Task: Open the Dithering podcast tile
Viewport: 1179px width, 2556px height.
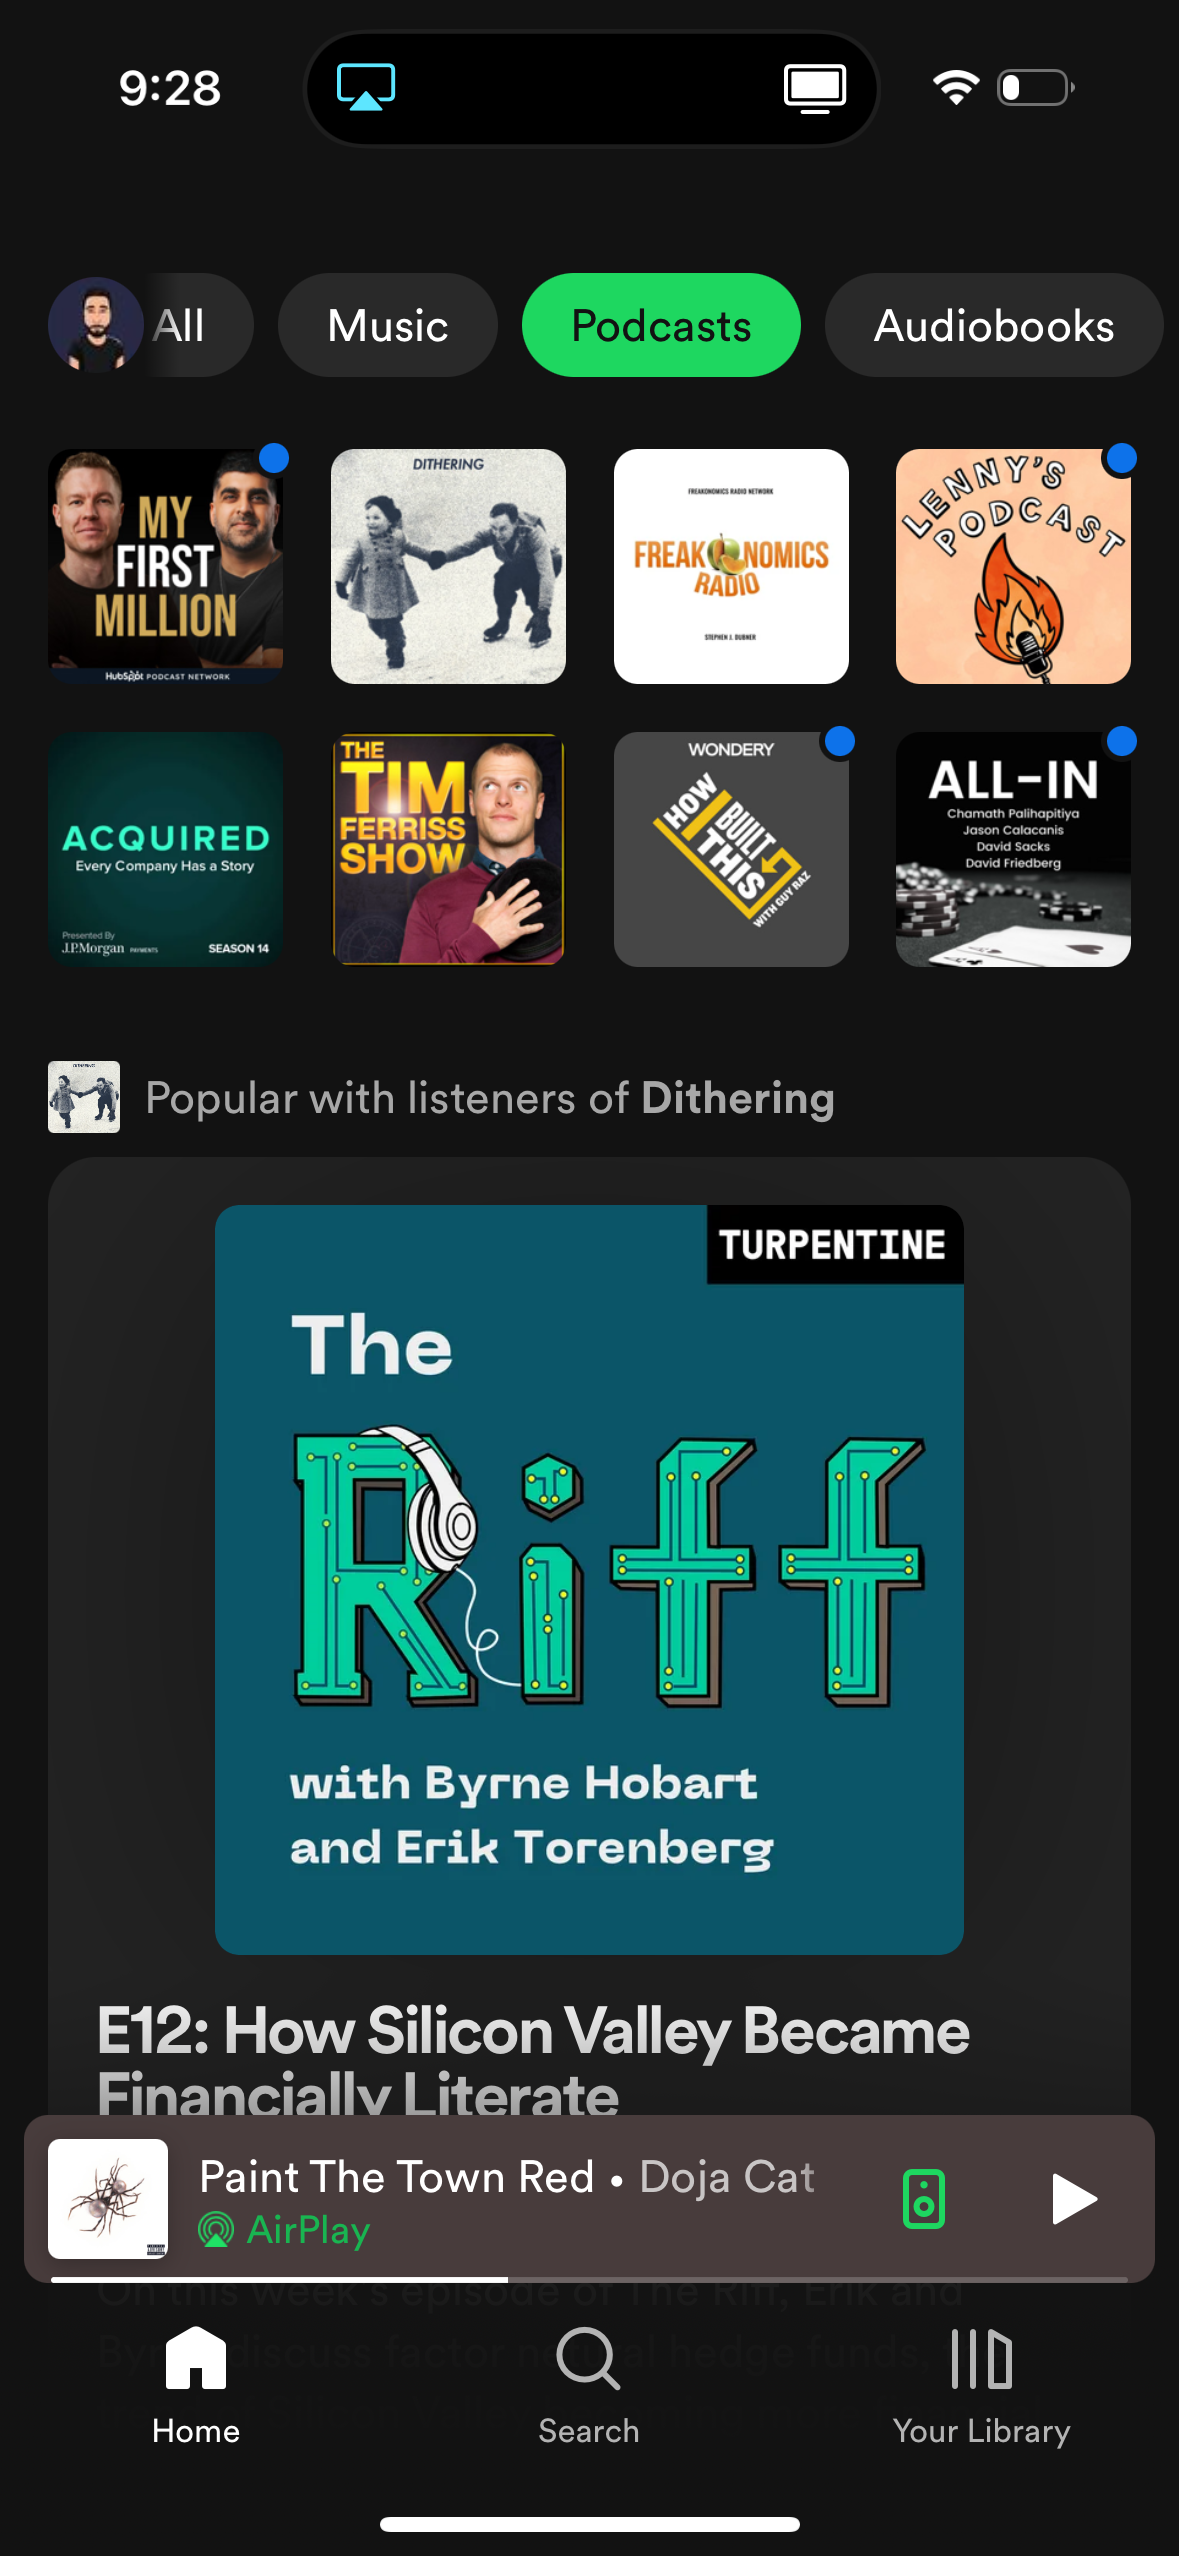Action: [448, 566]
